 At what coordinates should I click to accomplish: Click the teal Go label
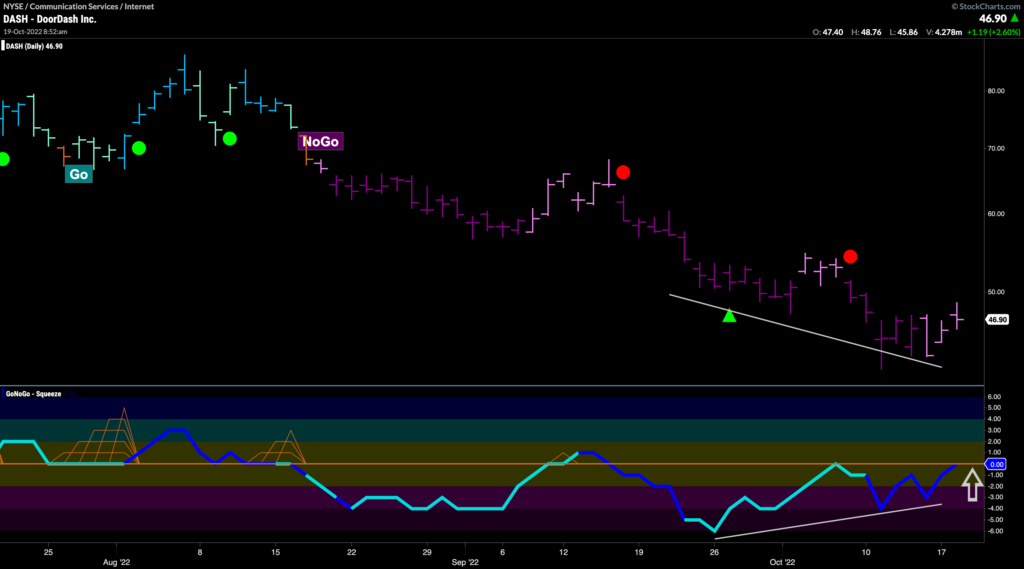[x=78, y=174]
